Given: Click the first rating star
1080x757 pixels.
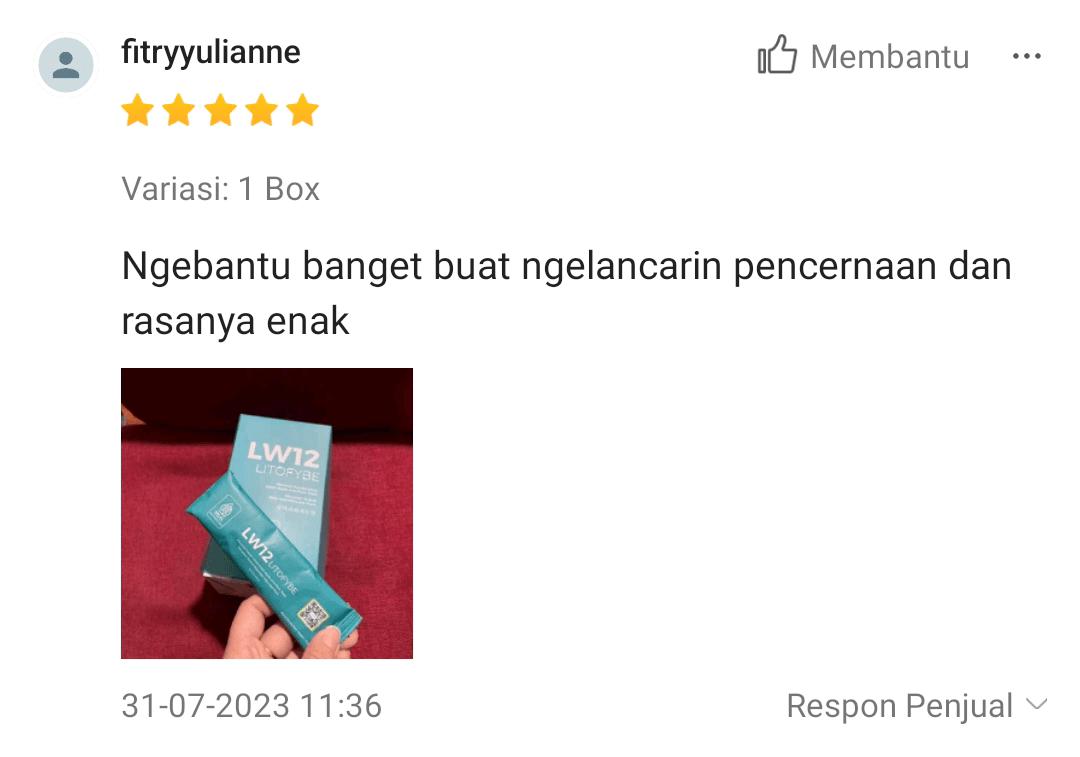Looking at the screenshot, I should [x=138, y=110].
